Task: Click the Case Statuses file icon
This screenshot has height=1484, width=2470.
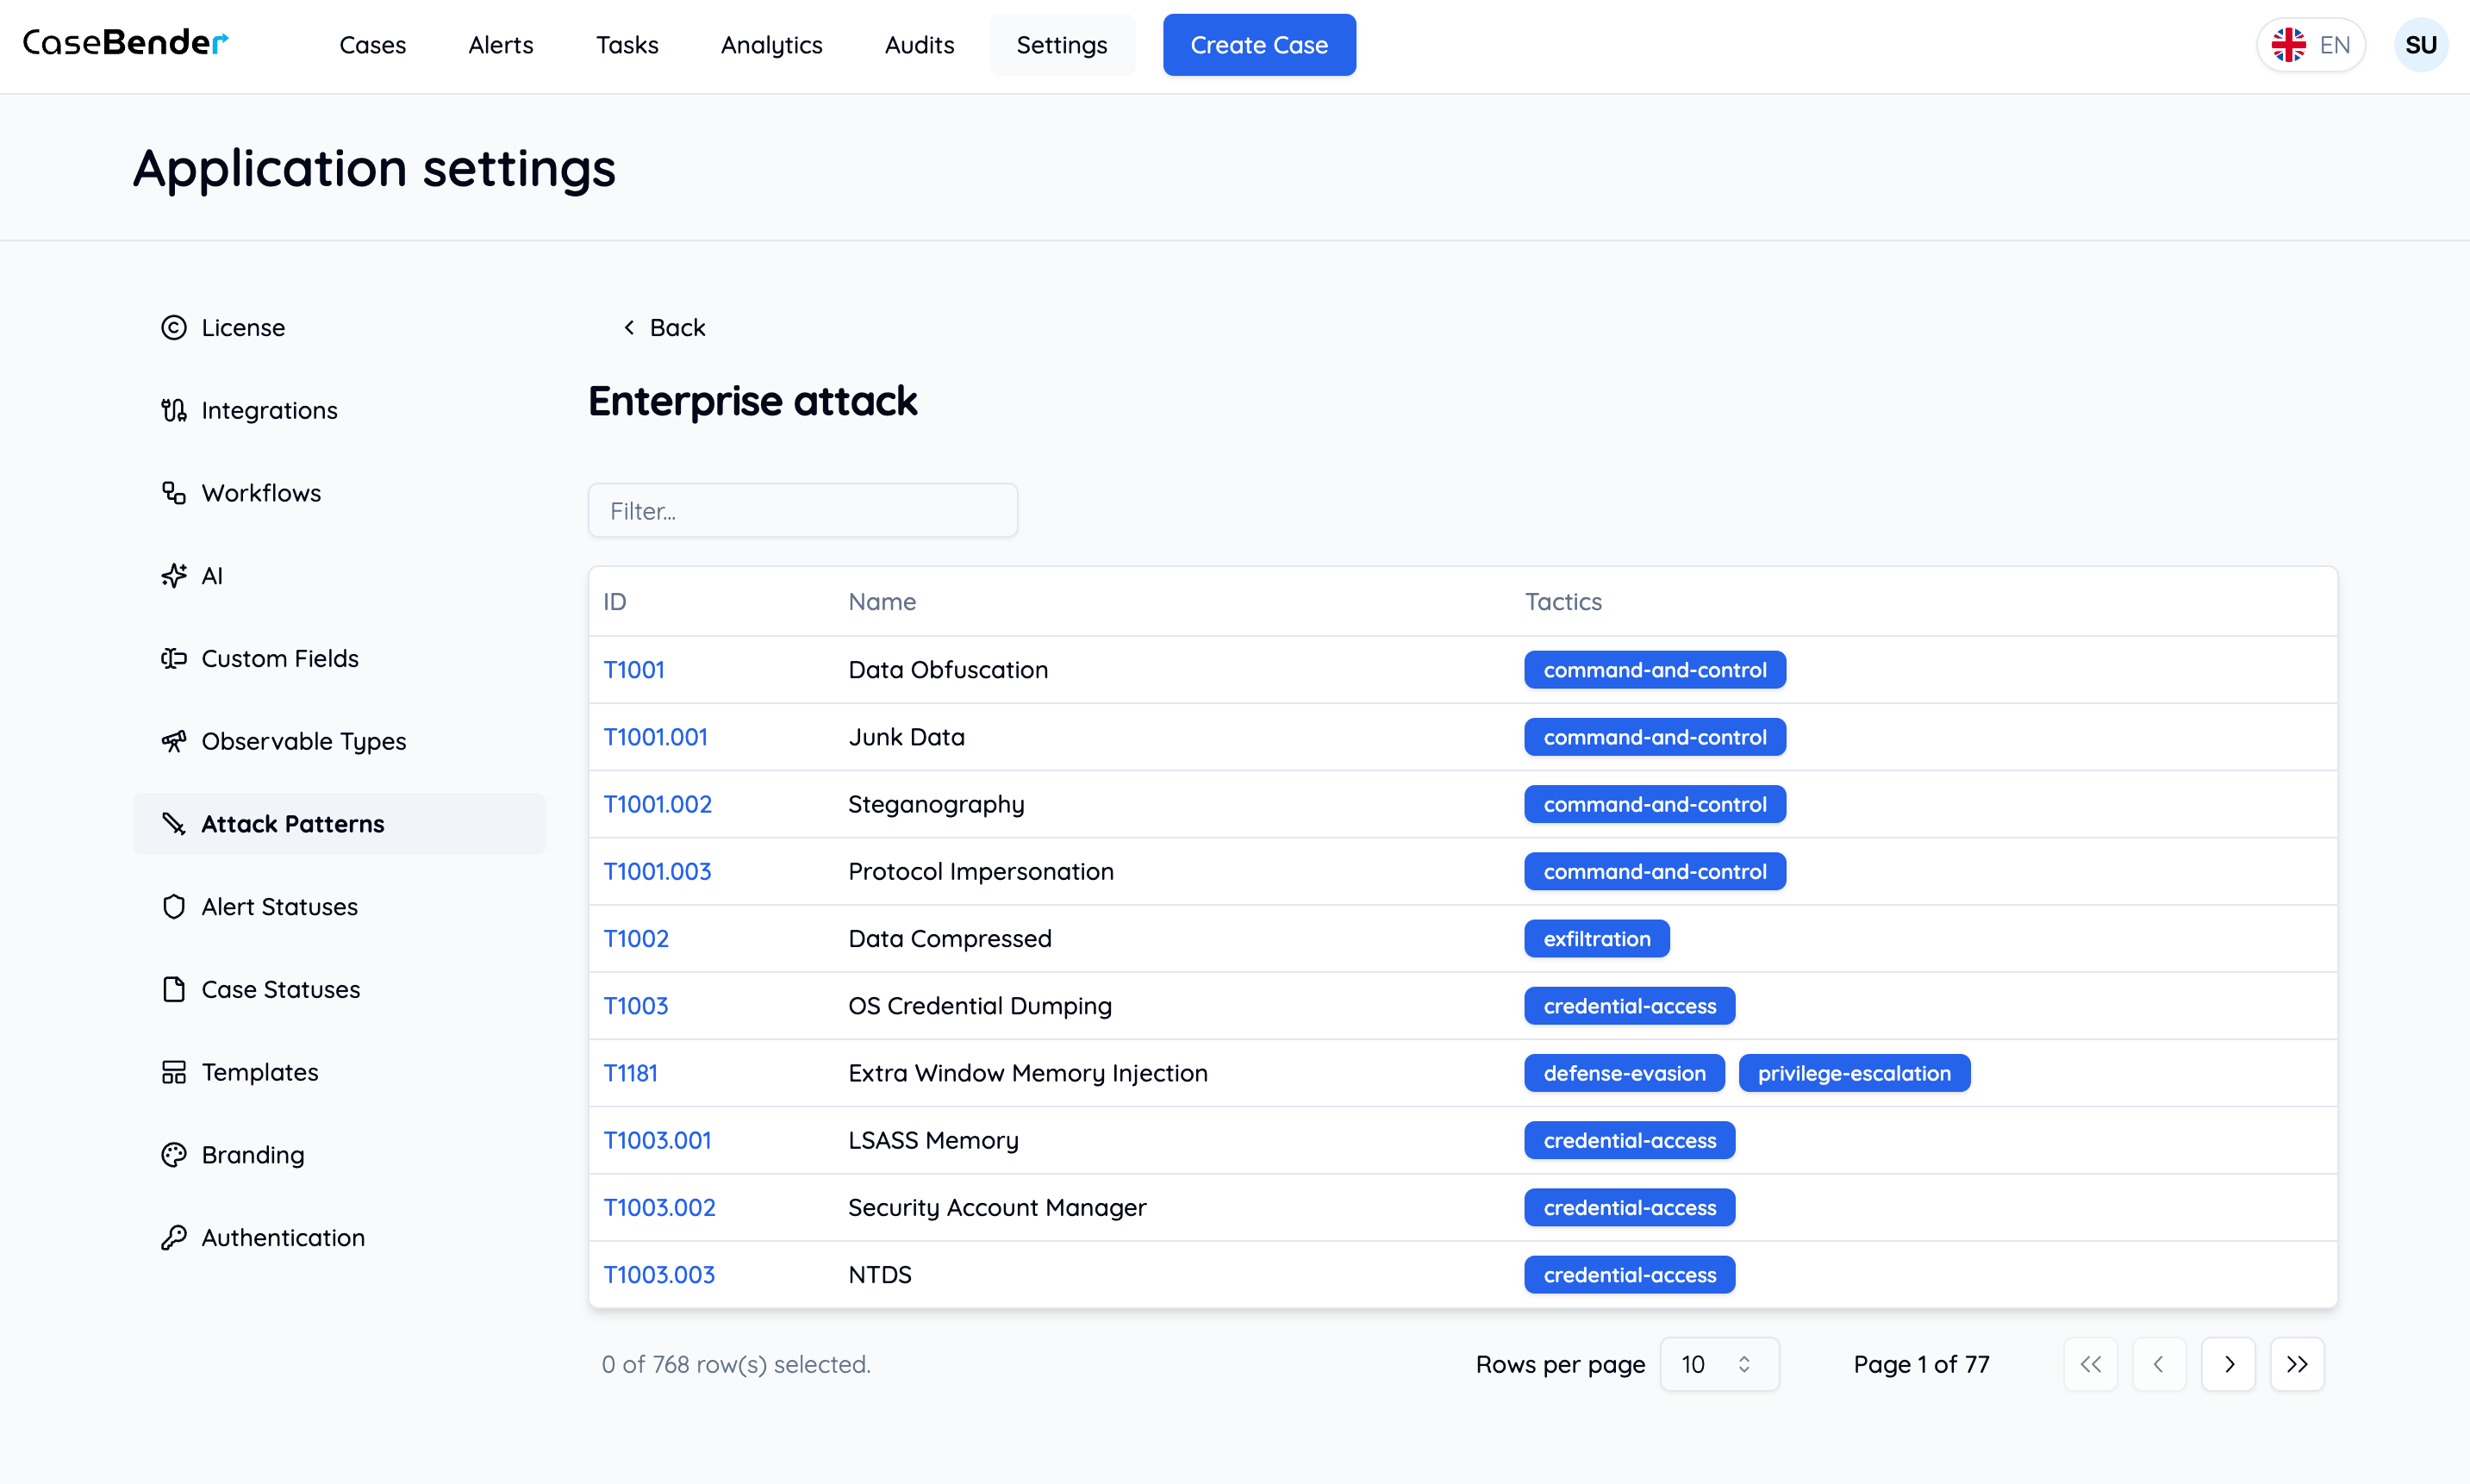Action: (x=174, y=990)
